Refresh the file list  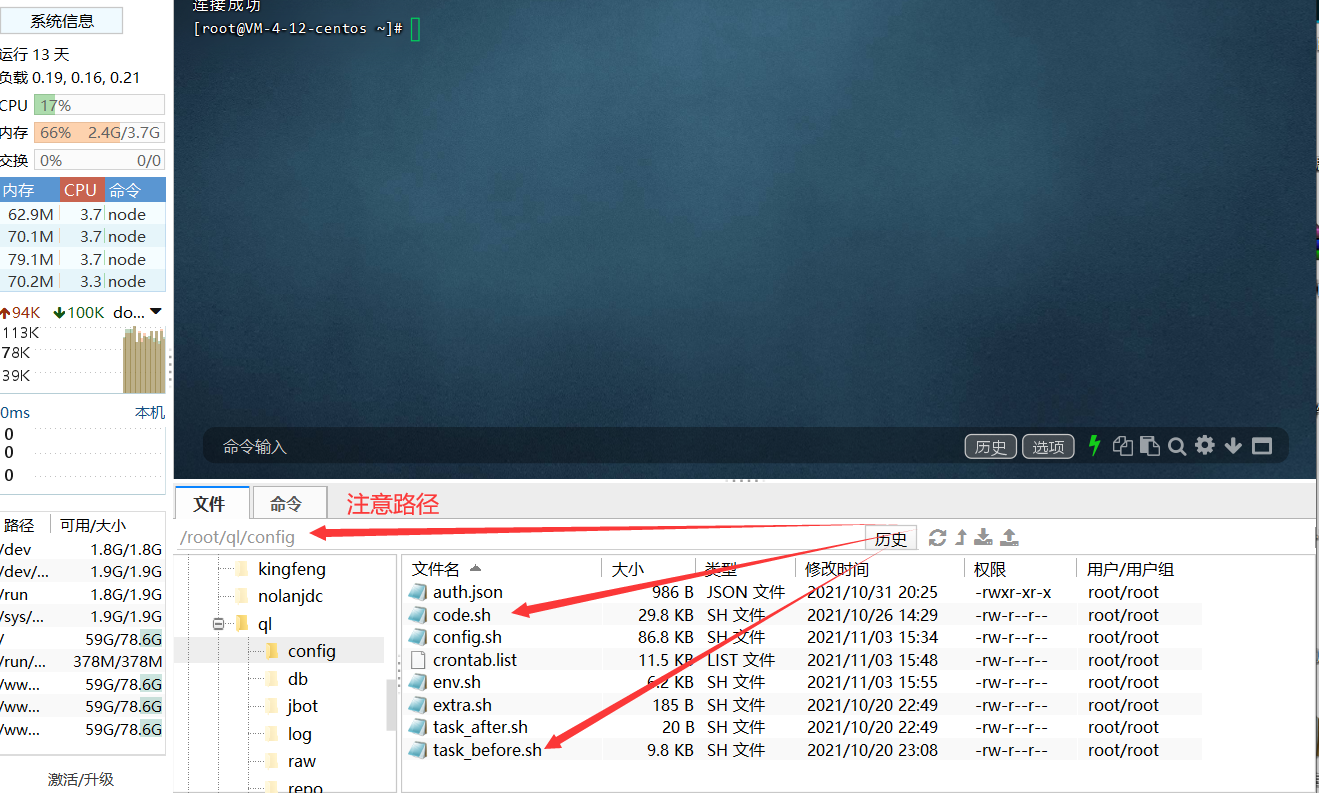click(937, 538)
